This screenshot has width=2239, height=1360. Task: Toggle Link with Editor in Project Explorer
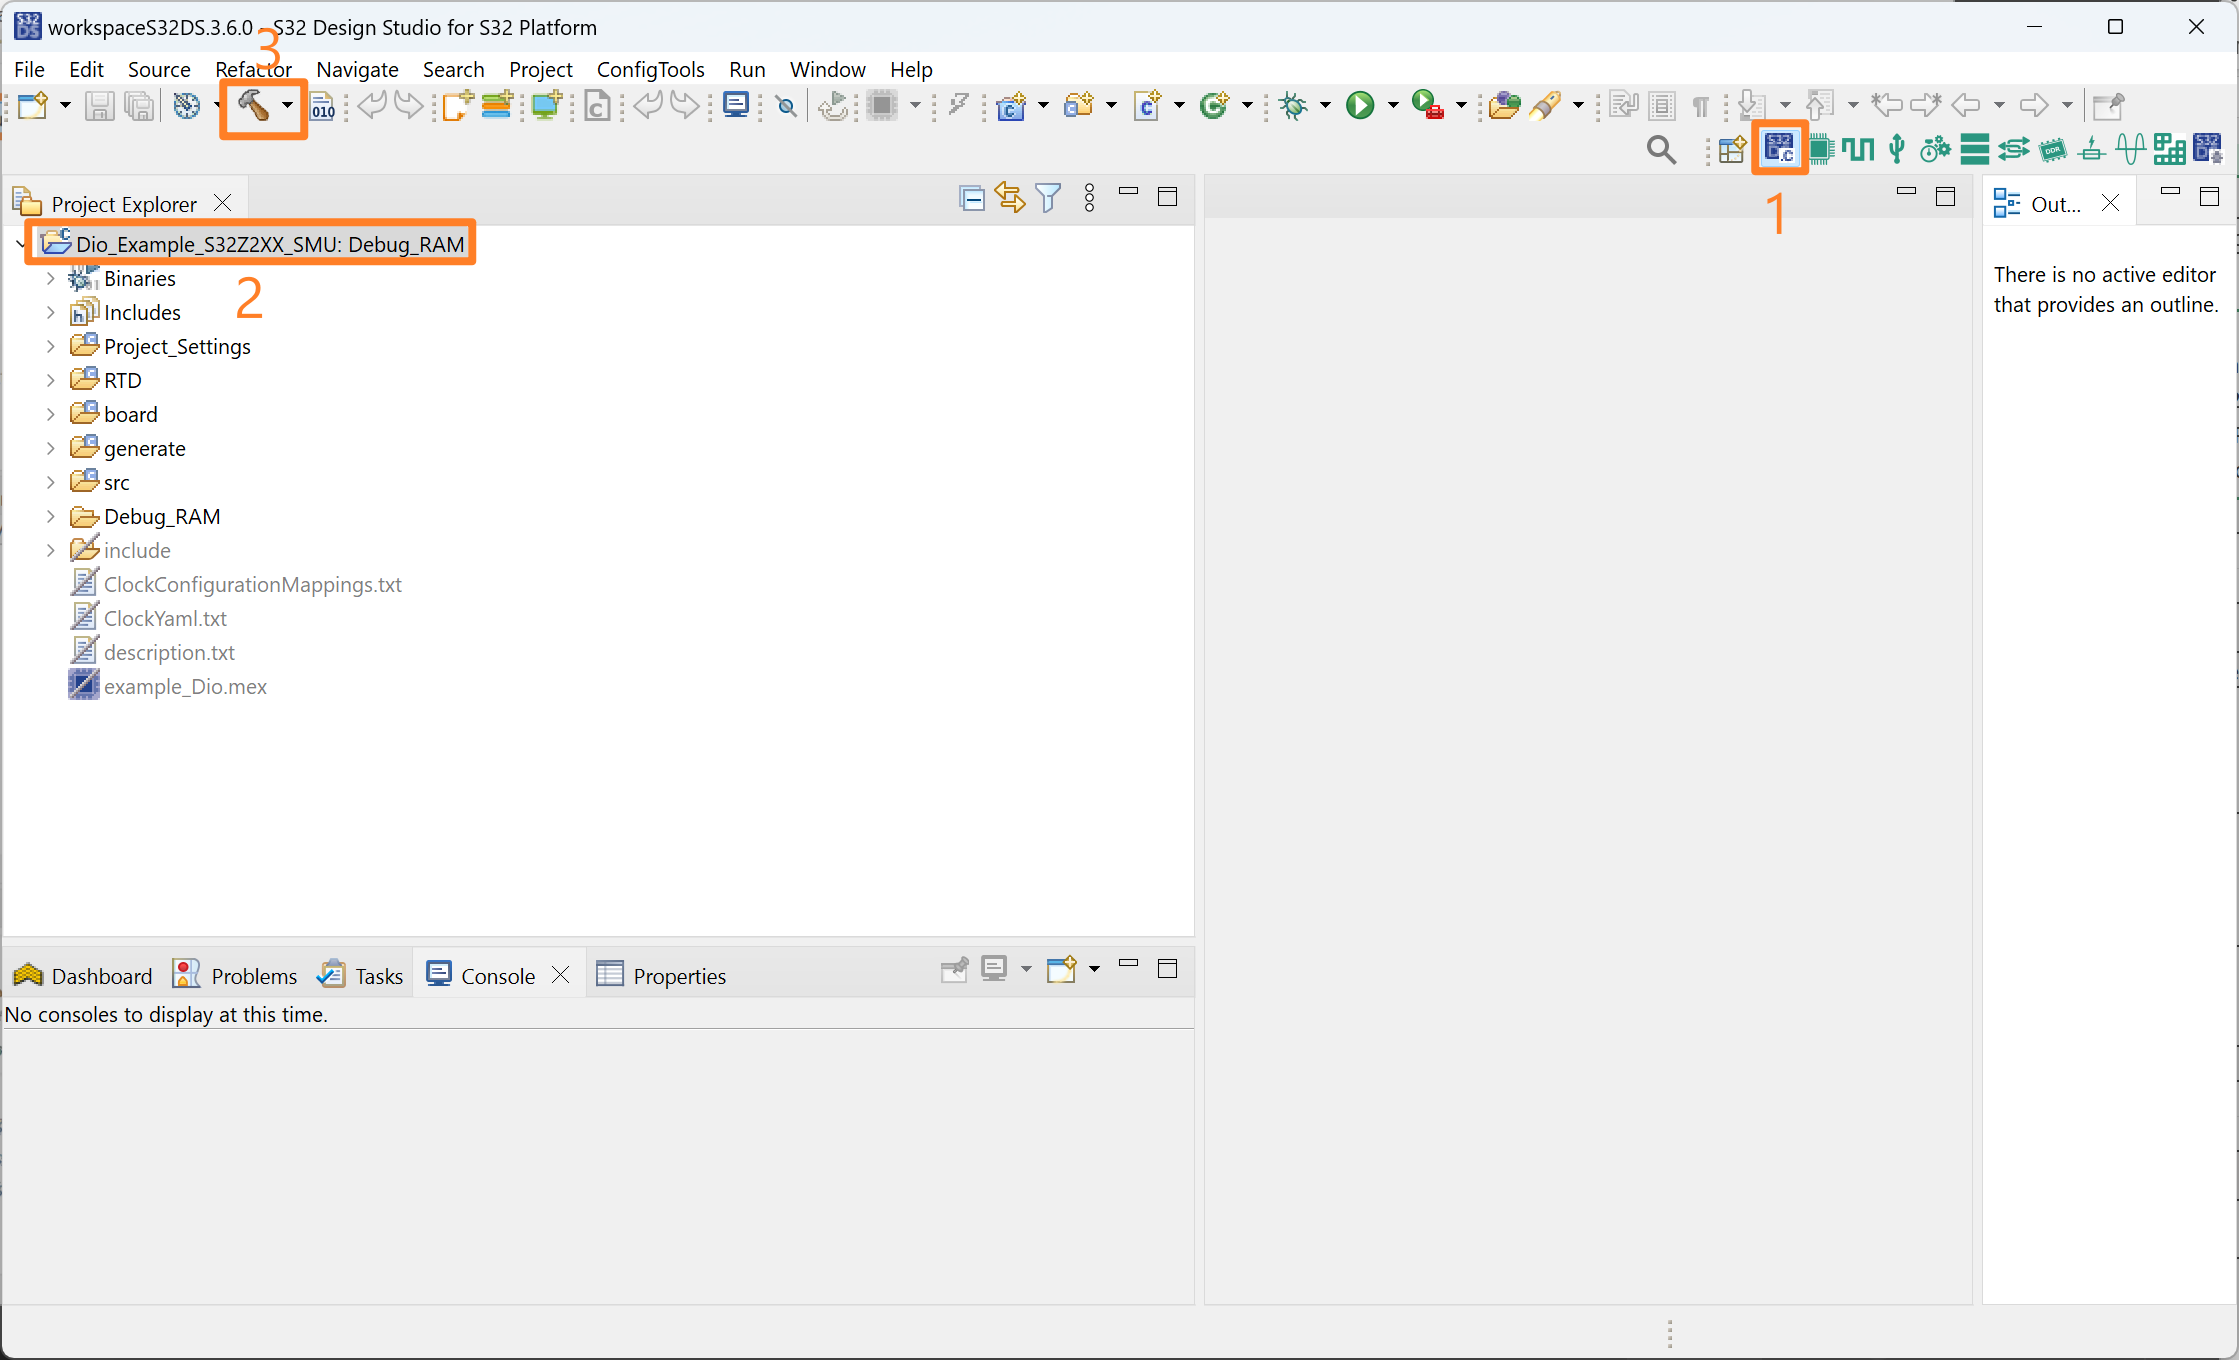tap(1010, 198)
